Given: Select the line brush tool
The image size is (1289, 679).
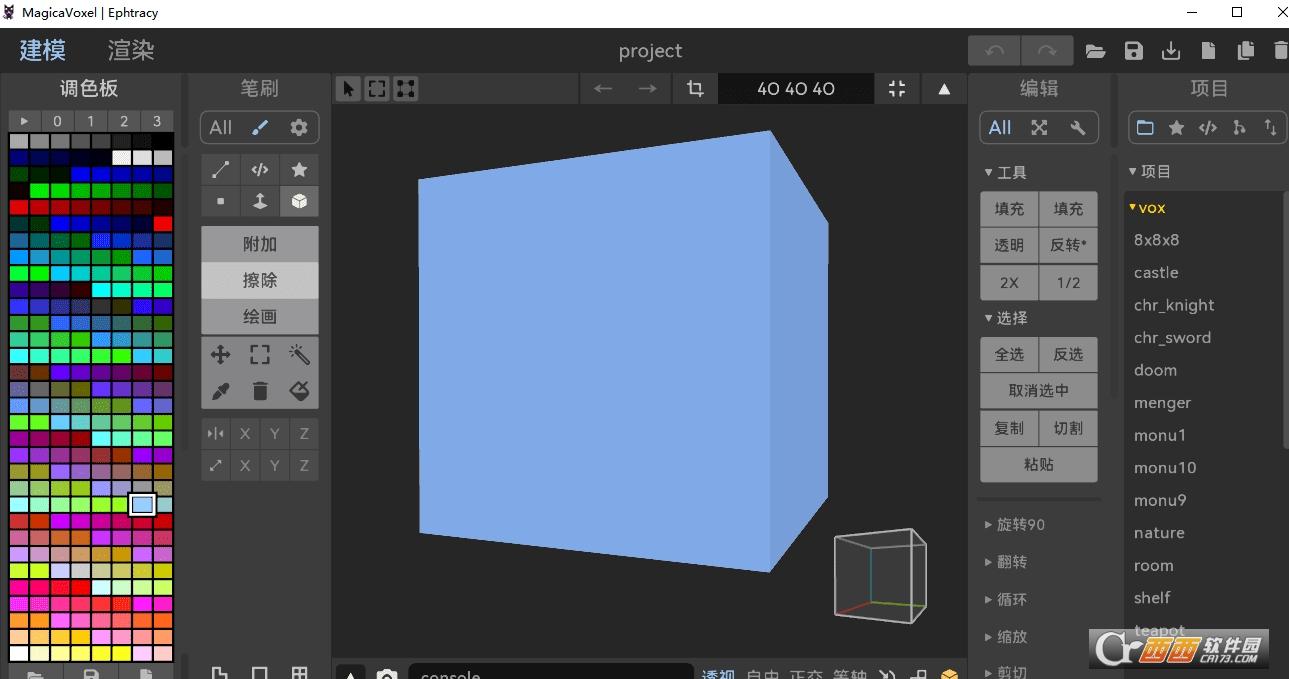Looking at the screenshot, I should [x=221, y=169].
